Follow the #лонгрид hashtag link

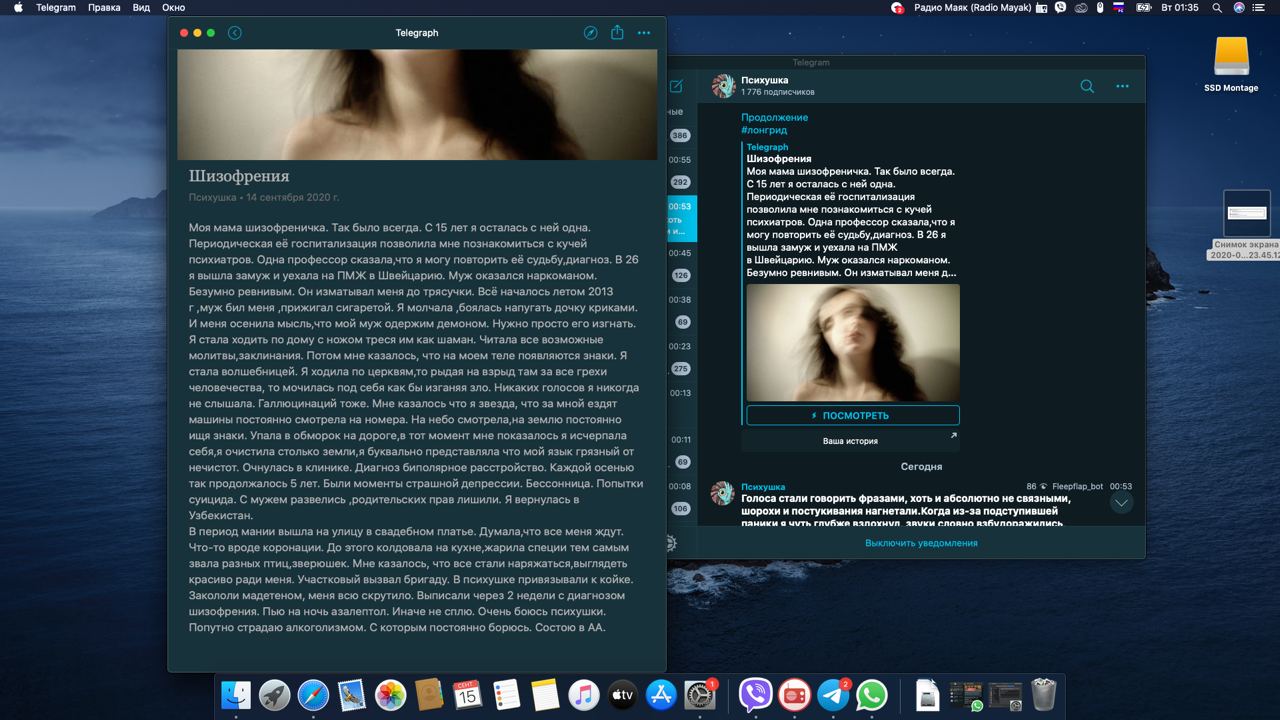coord(764,130)
